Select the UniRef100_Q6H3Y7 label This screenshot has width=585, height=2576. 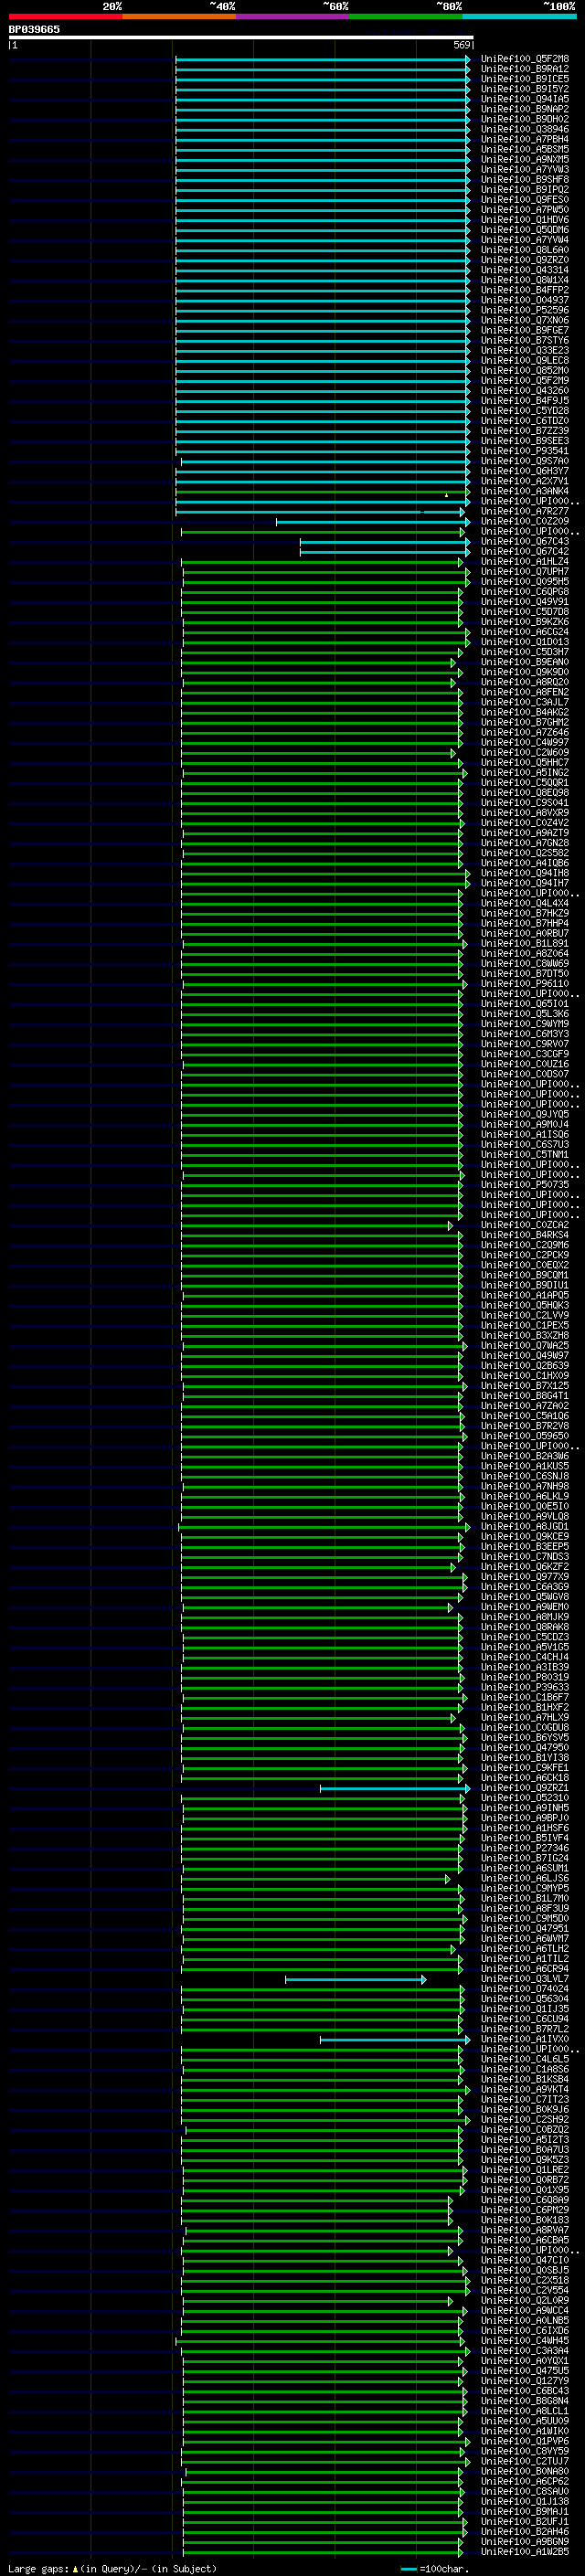click(525, 471)
